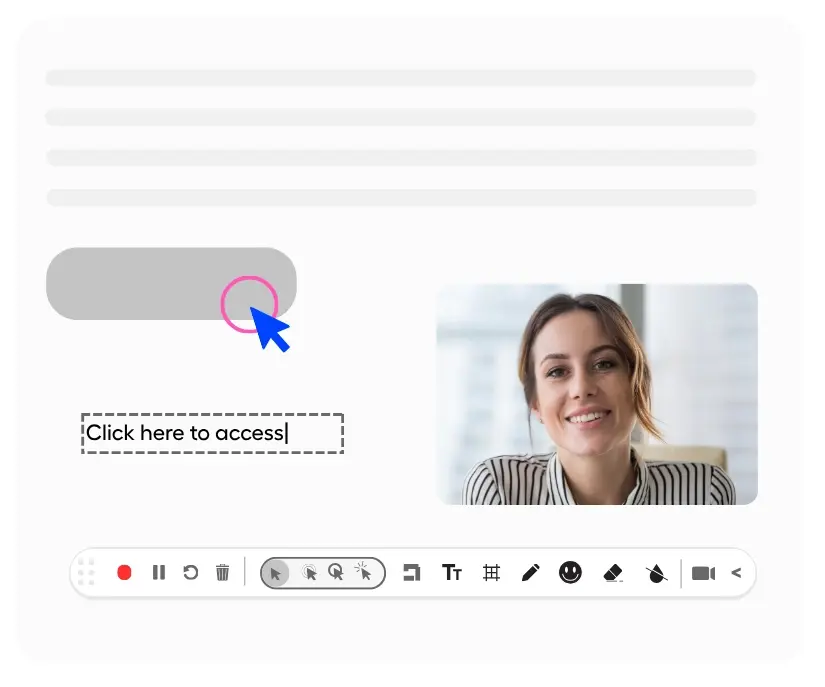Collapse the toolbar using the left chevron
The width and height of the screenshot is (825, 687).
[735, 573]
